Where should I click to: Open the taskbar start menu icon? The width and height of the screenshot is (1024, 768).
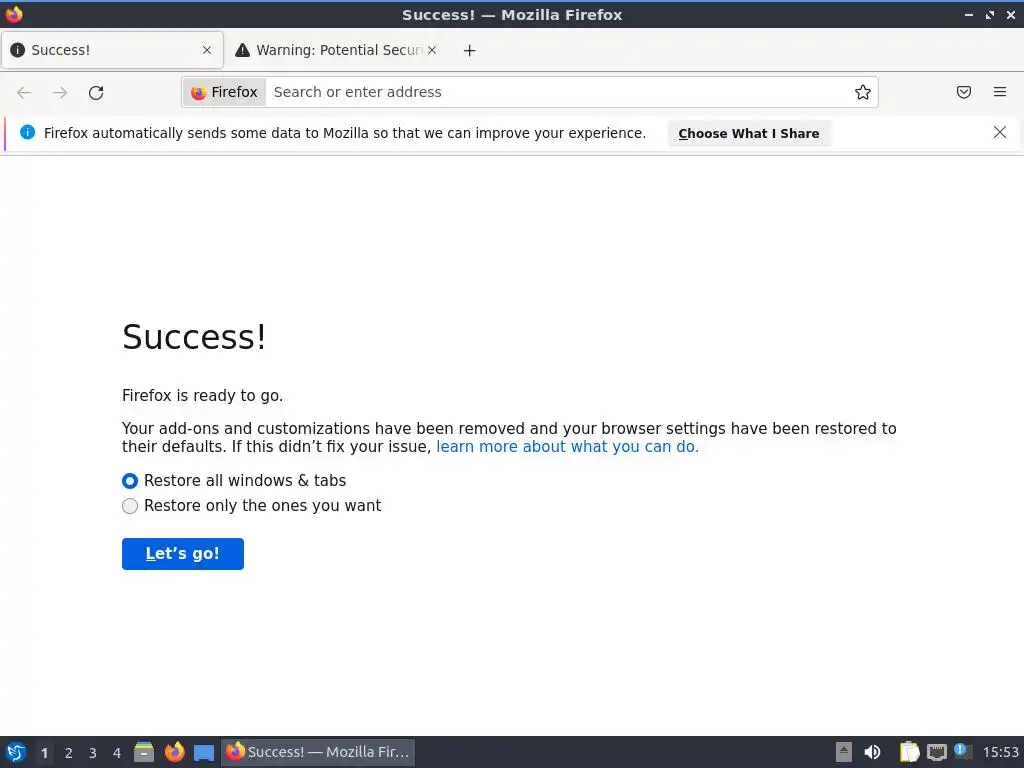coord(16,752)
